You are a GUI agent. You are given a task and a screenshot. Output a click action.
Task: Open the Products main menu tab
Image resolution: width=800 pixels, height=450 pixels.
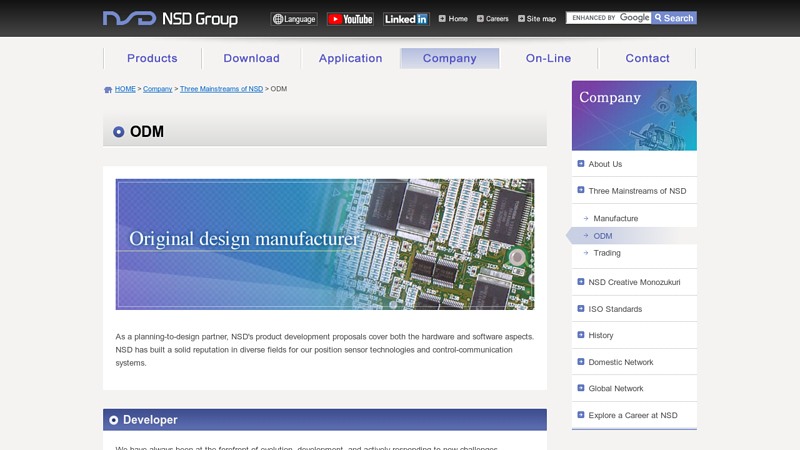click(x=152, y=58)
